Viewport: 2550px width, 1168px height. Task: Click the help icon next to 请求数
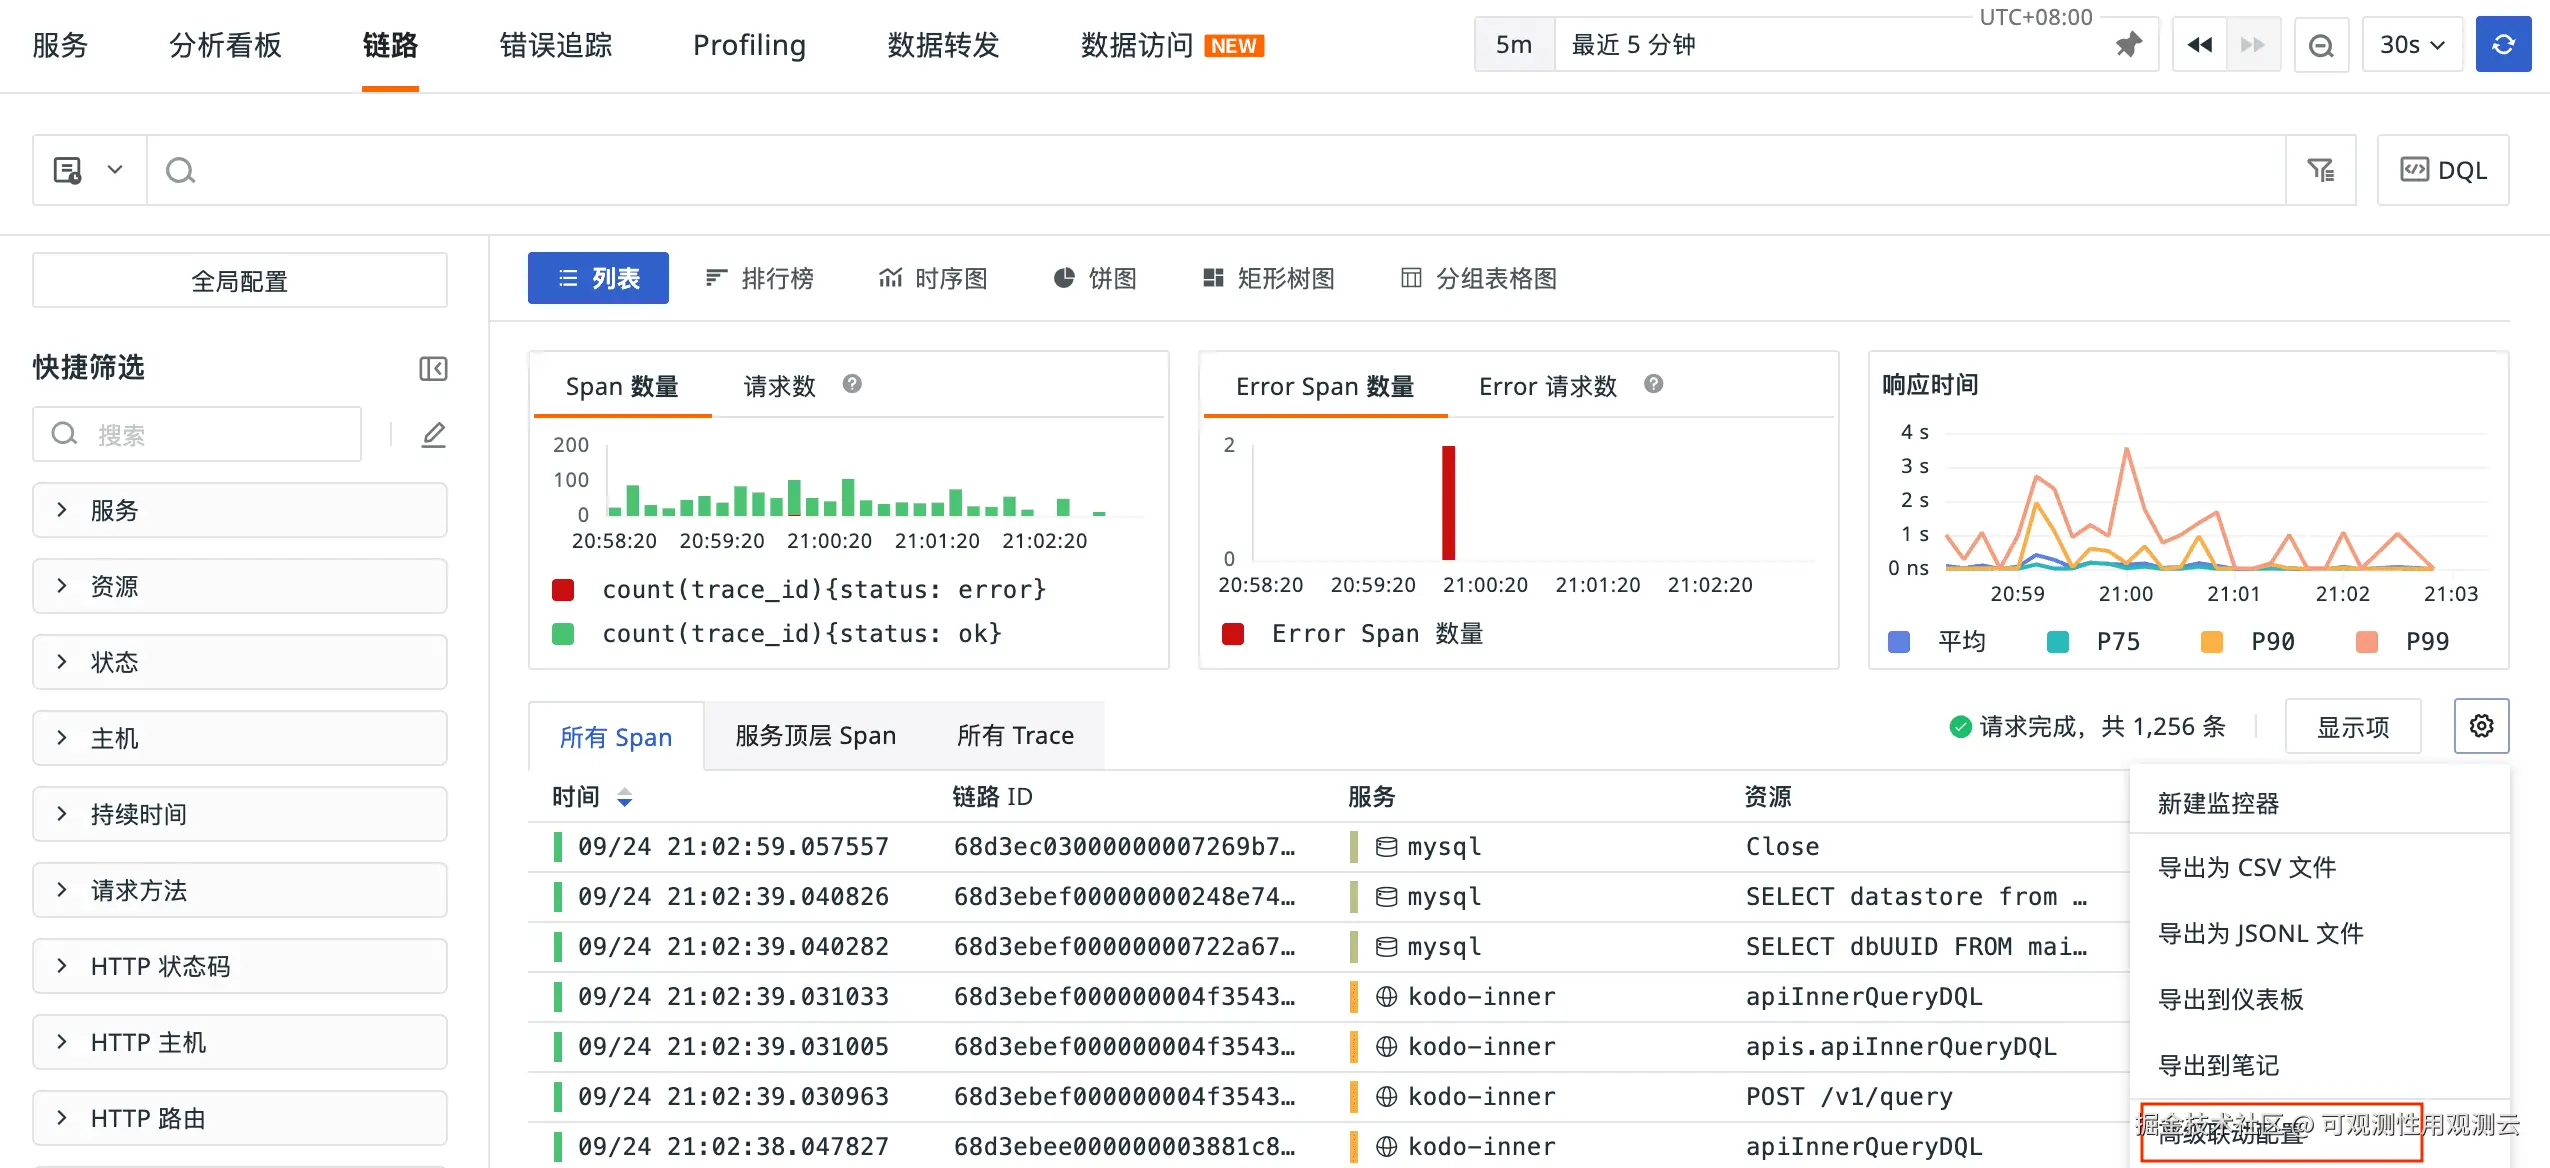[852, 385]
